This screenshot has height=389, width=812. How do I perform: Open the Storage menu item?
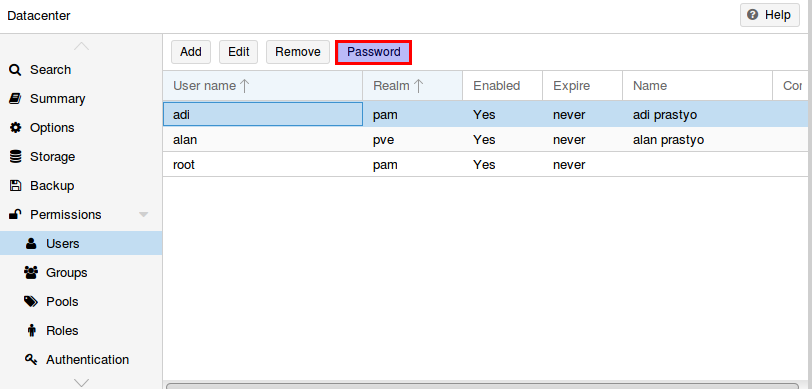click(x=81, y=157)
